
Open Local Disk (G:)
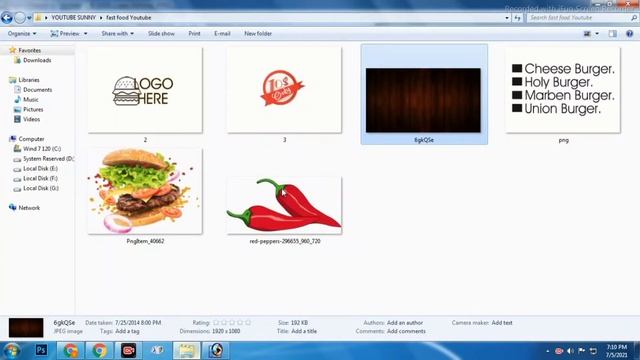coord(41,188)
